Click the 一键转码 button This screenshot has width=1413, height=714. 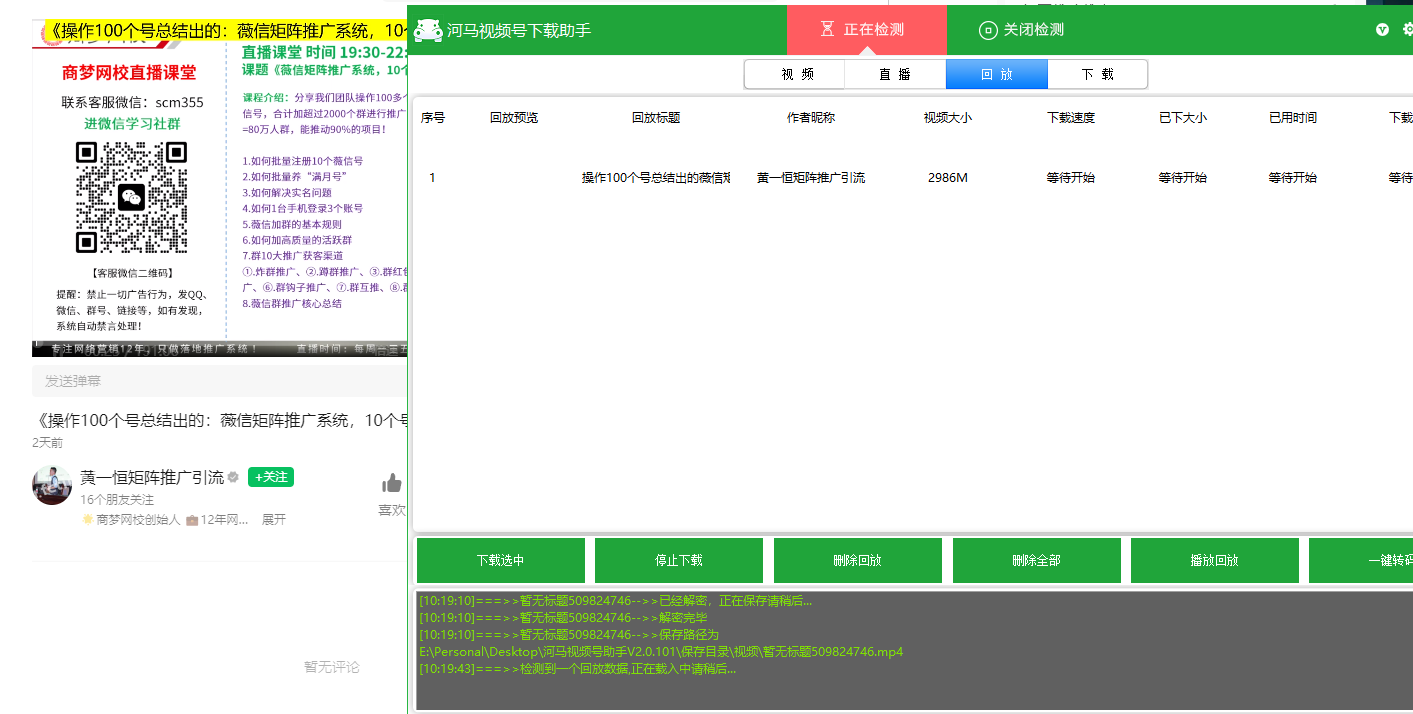[x=1361, y=560]
